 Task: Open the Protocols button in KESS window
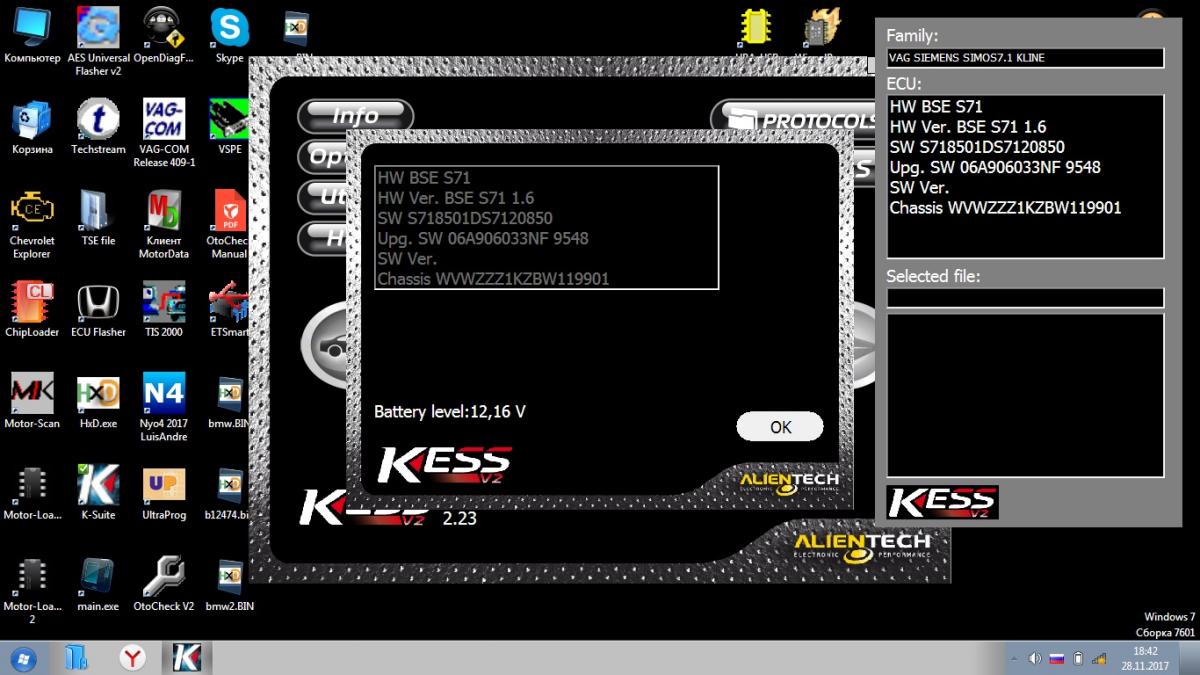(795, 120)
